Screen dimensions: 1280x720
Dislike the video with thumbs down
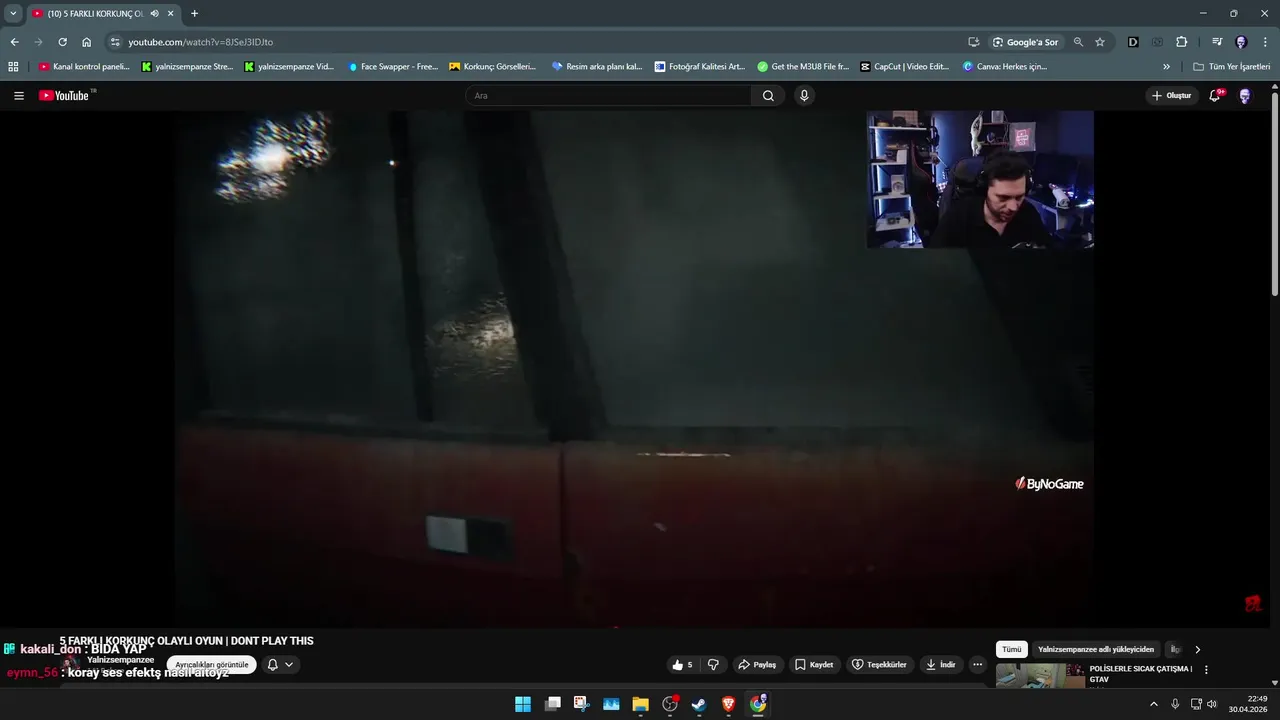click(713, 665)
